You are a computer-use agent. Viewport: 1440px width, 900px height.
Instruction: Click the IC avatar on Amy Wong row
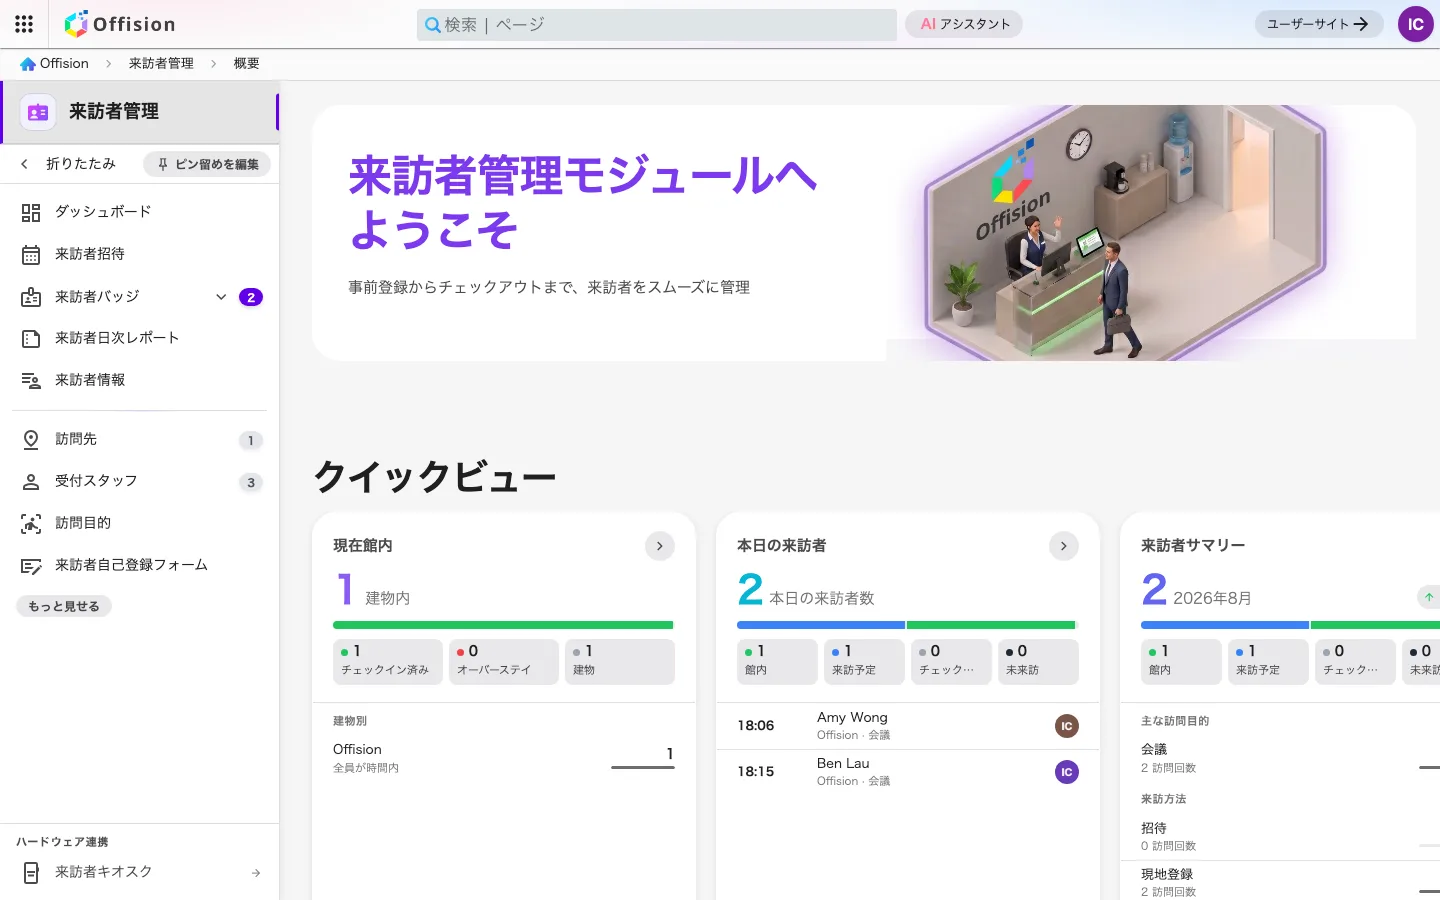point(1067,726)
